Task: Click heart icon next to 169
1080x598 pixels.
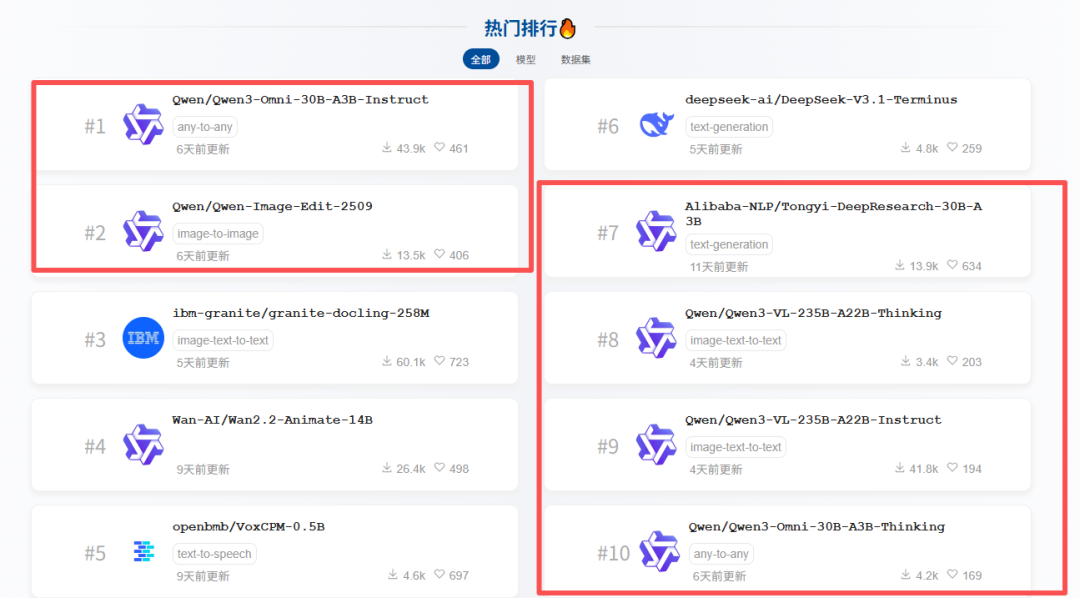Action: coord(952,575)
